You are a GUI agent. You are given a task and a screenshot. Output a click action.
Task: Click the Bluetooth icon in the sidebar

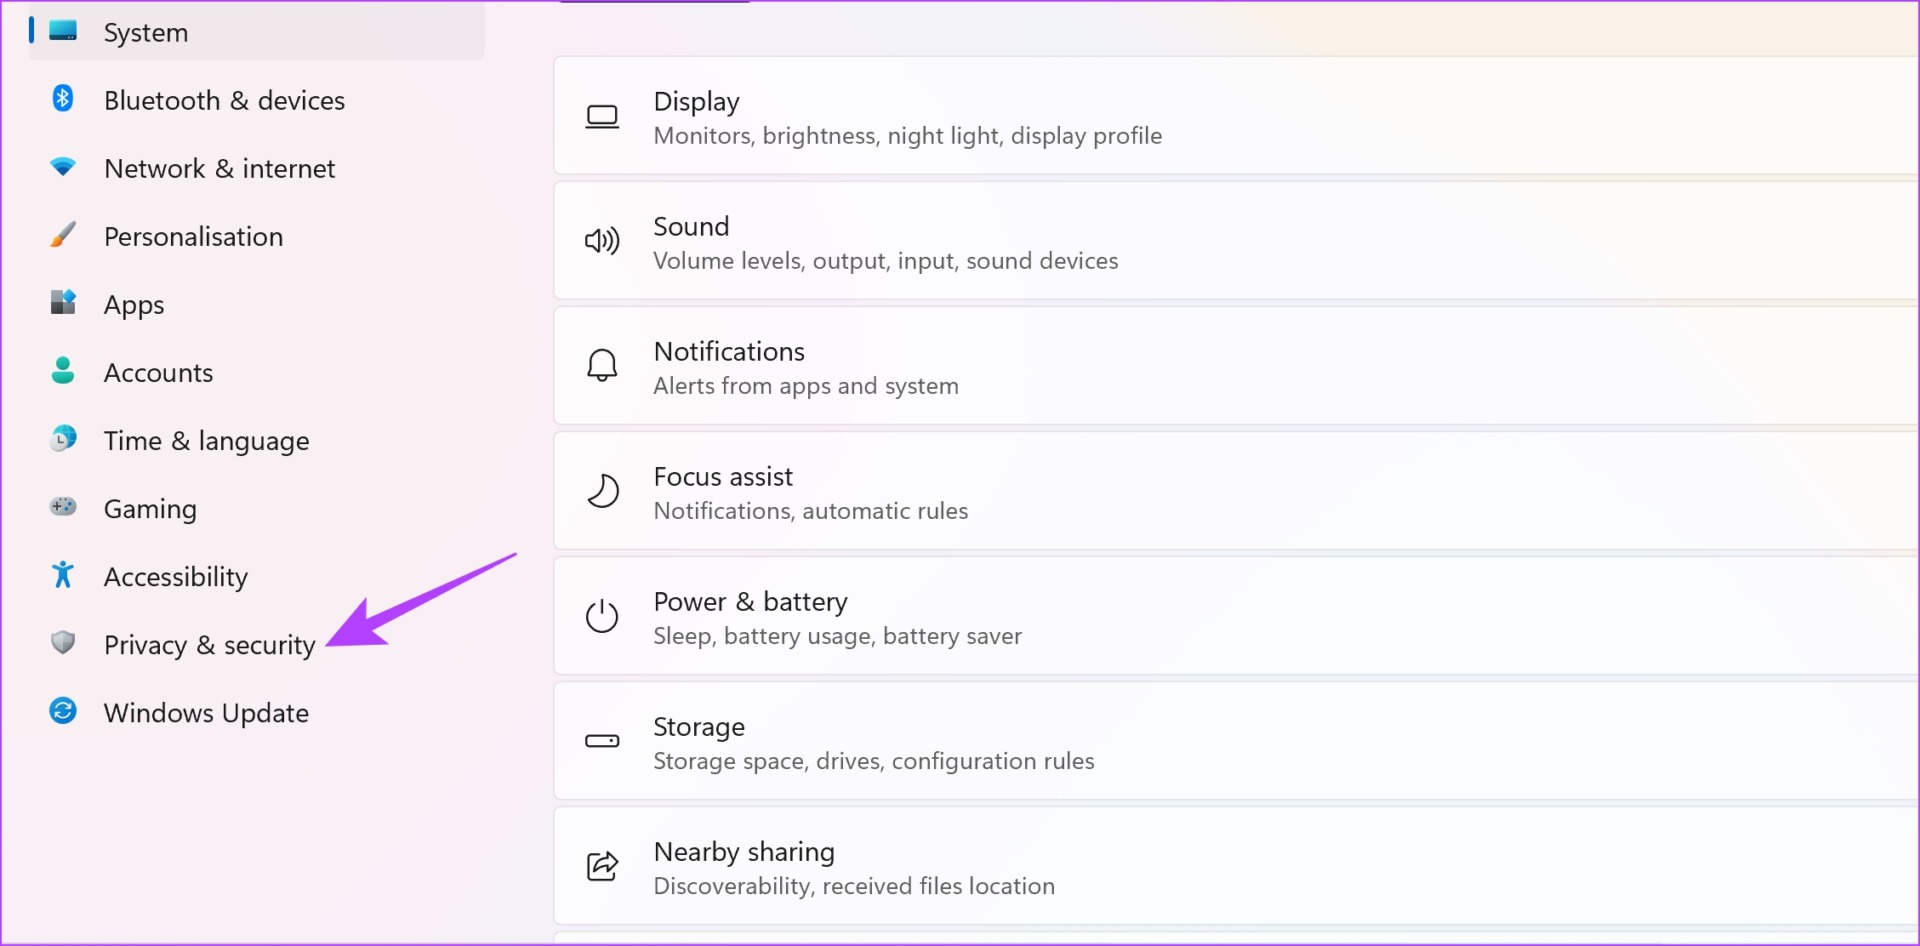[63, 98]
